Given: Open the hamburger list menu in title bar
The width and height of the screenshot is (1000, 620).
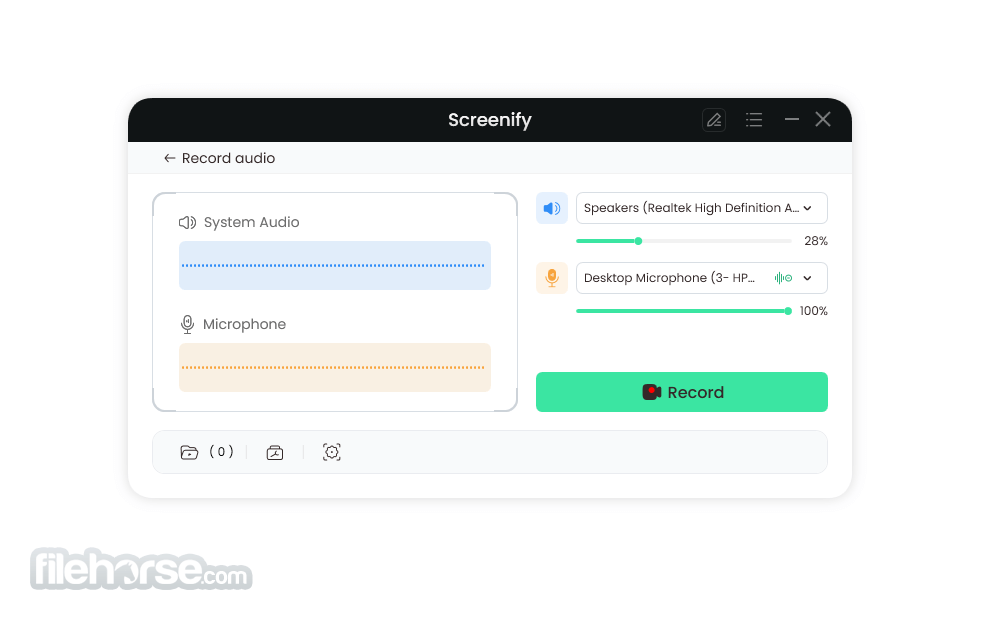Looking at the screenshot, I should point(754,120).
